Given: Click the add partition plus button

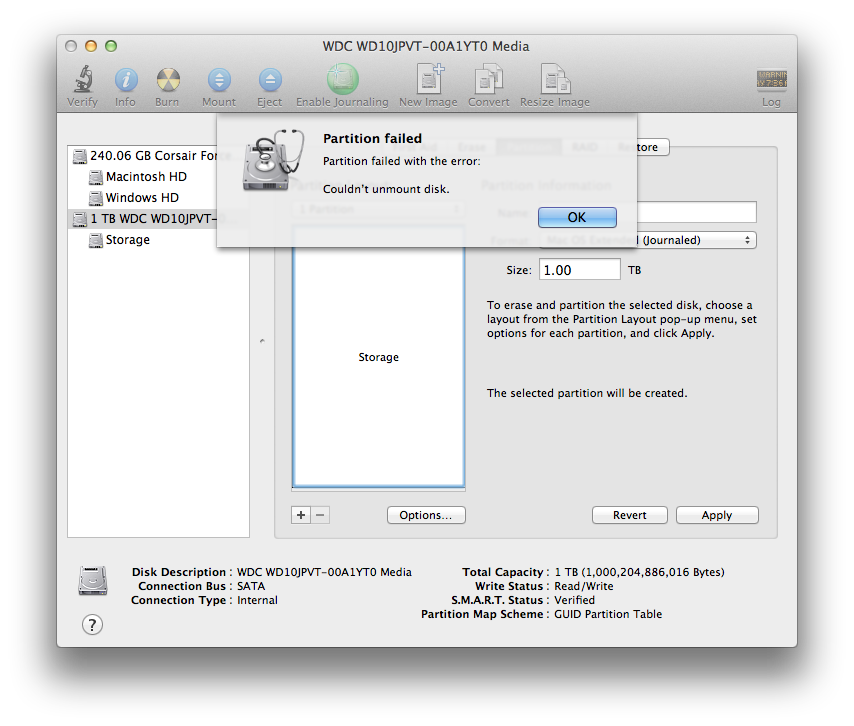Looking at the screenshot, I should [301, 515].
